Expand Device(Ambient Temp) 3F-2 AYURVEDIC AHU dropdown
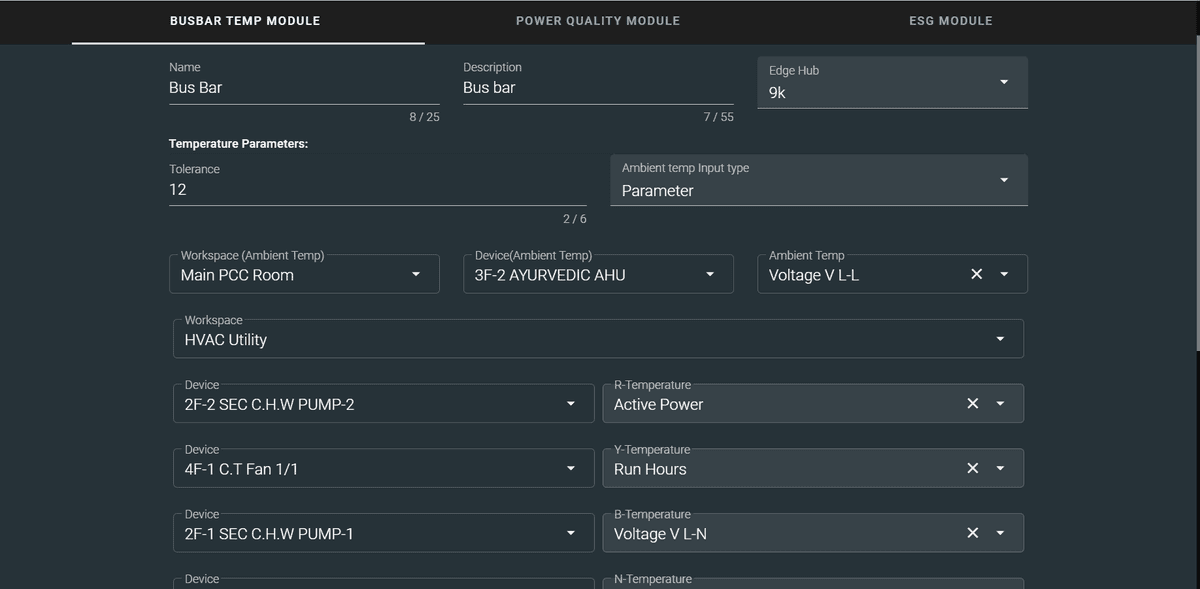Image resolution: width=1200 pixels, height=589 pixels. click(x=710, y=275)
